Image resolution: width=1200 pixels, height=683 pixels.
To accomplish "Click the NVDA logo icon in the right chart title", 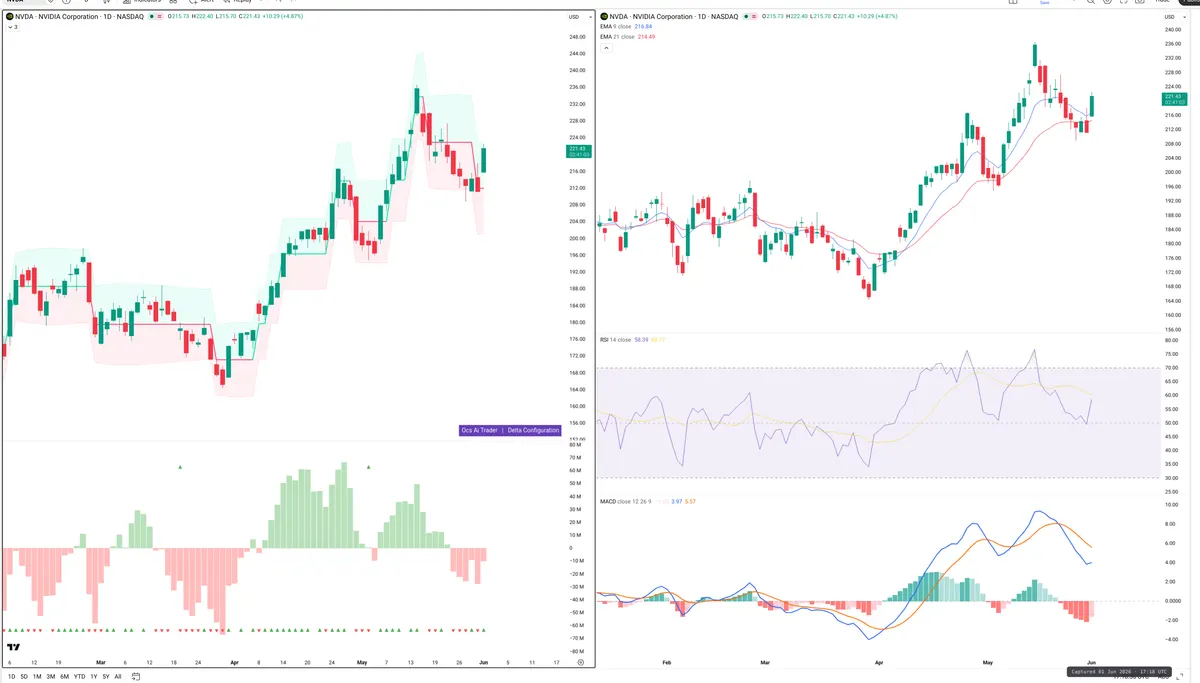I will point(604,17).
